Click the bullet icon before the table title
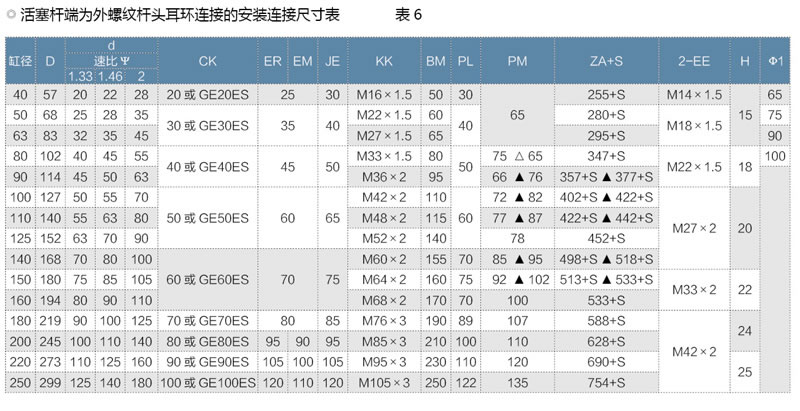 point(10,16)
